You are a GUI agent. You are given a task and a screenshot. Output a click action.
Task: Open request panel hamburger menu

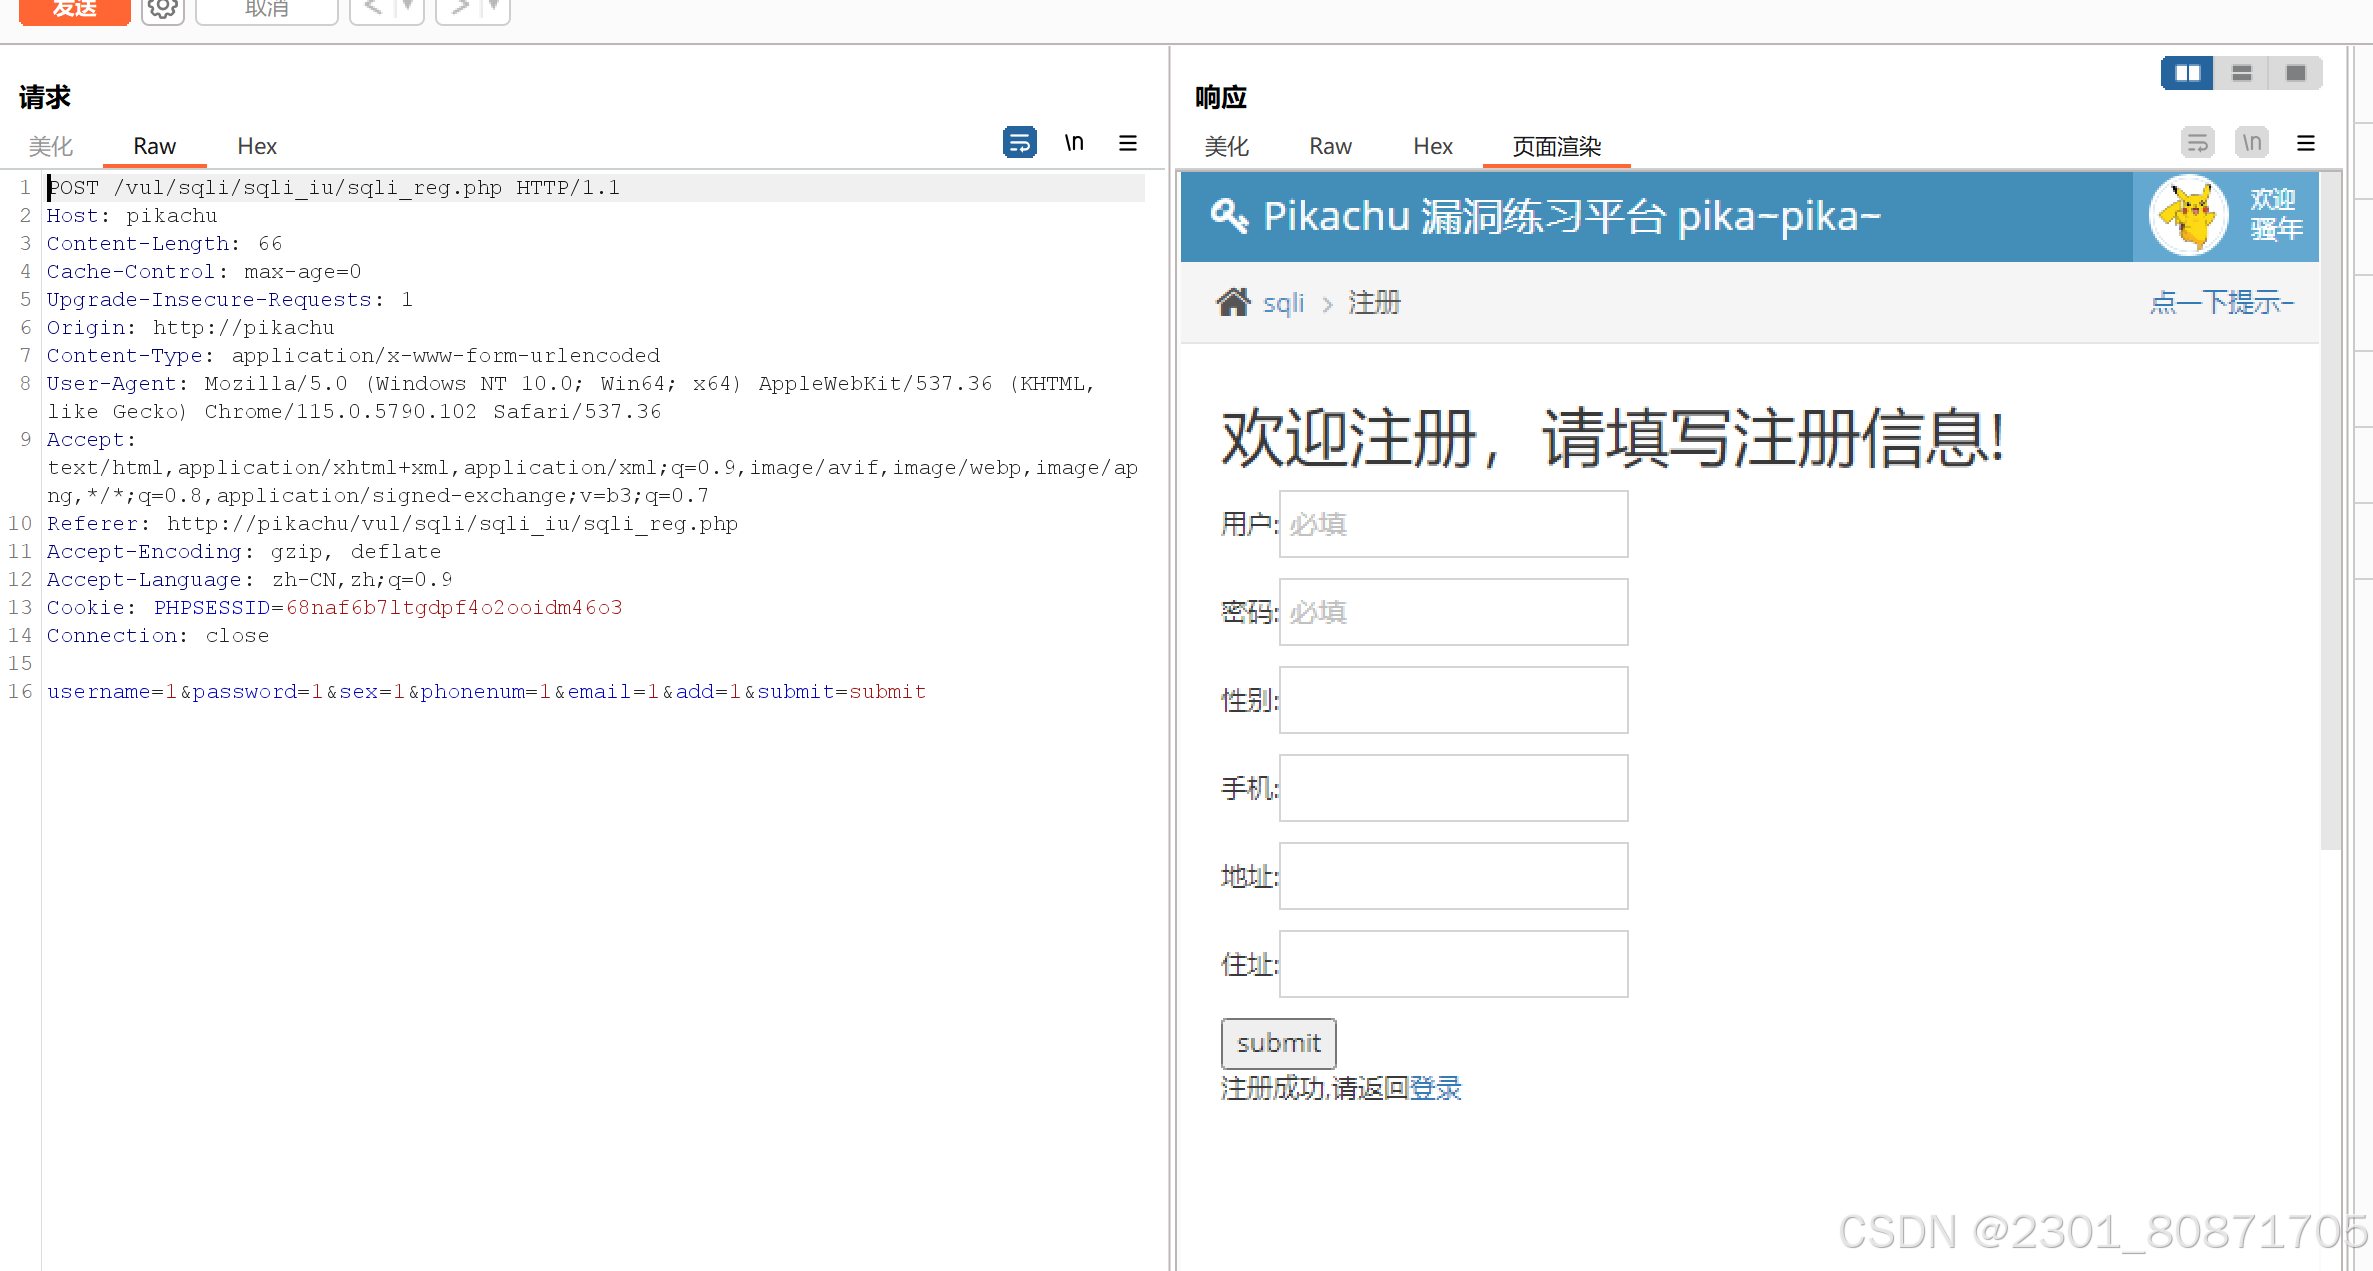point(1127,143)
